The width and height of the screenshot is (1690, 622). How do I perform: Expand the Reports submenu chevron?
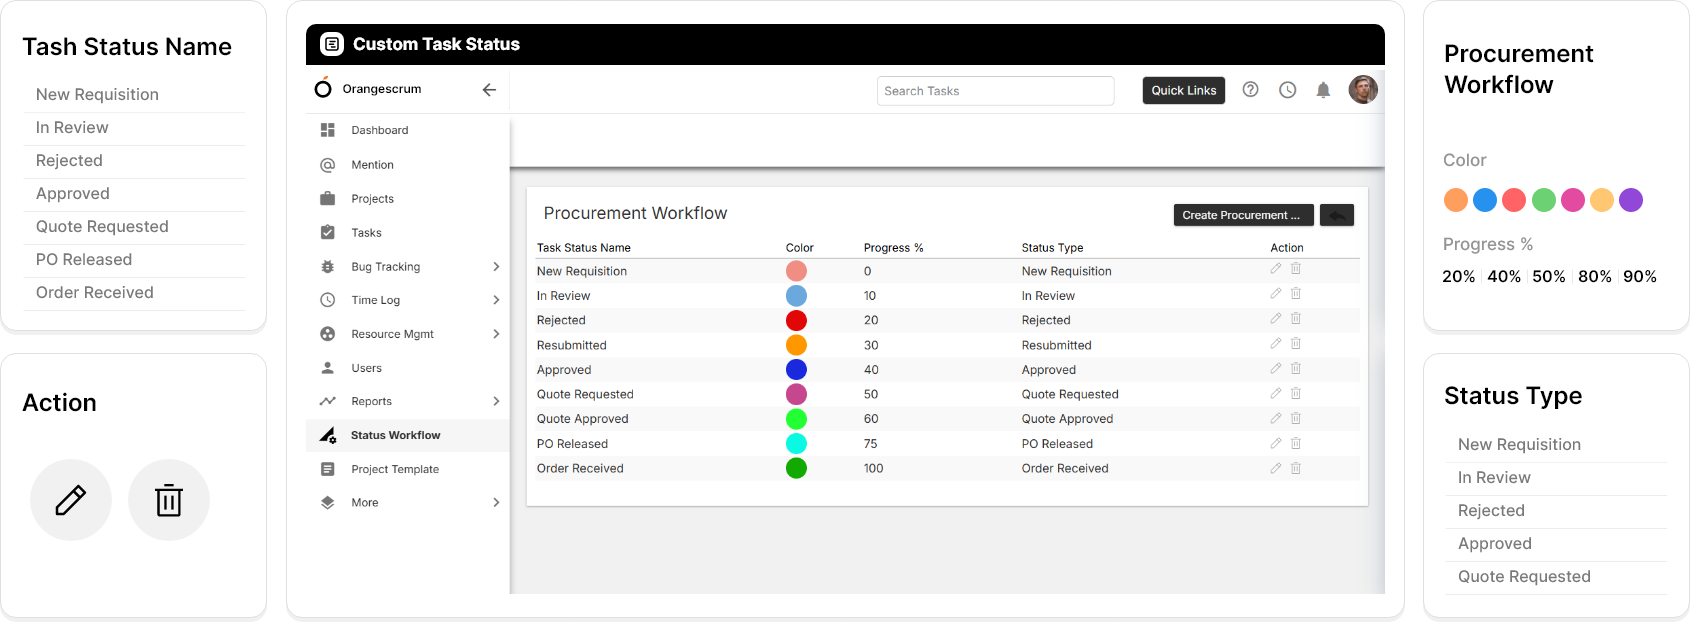pos(496,401)
